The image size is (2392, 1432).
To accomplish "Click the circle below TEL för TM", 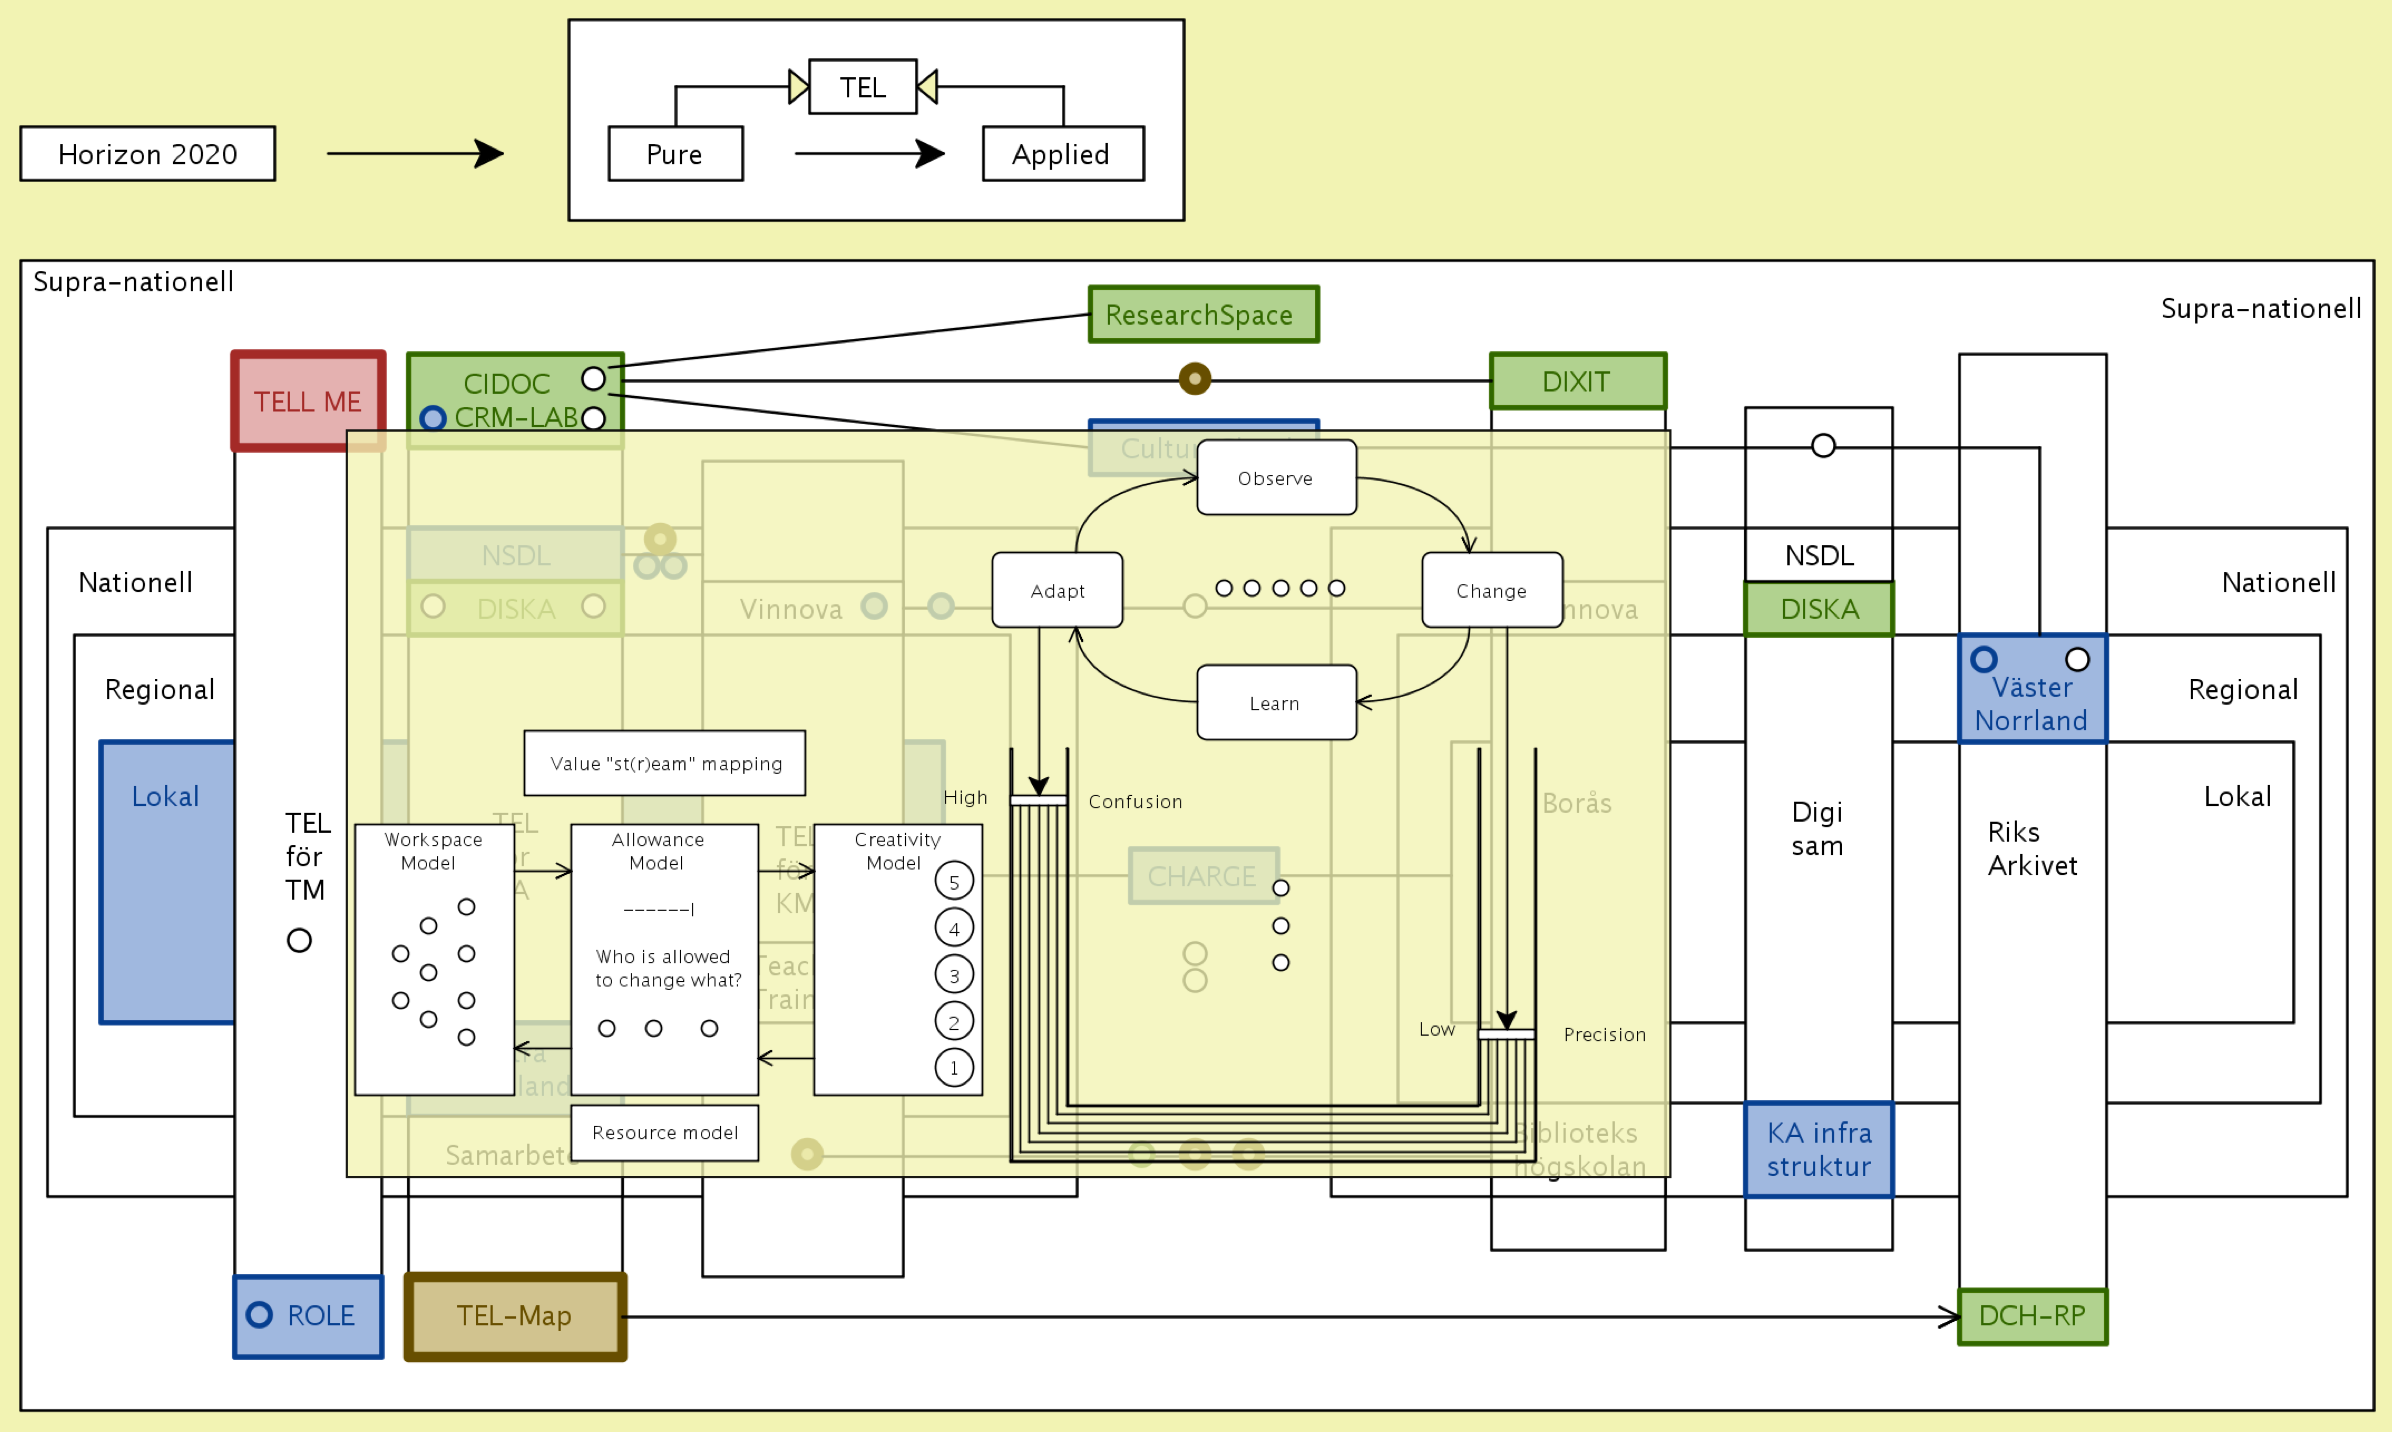I will [299, 940].
